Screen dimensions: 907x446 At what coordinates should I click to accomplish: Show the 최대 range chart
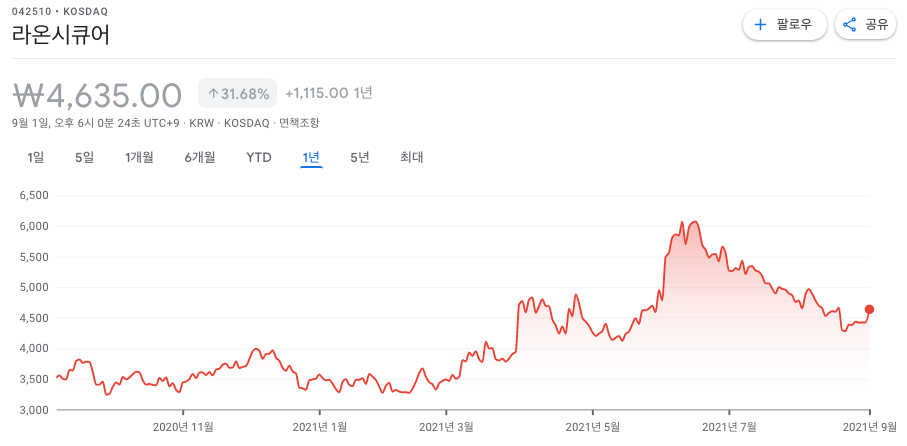[x=411, y=157]
